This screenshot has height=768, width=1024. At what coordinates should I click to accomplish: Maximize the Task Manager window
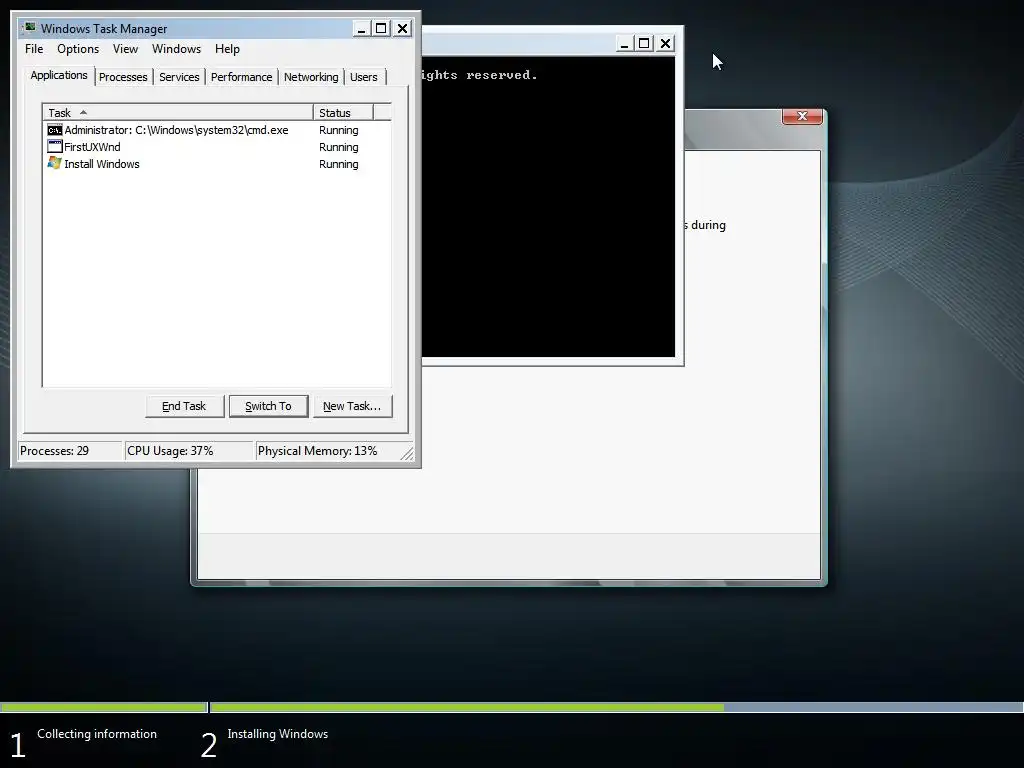click(x=381, y=29)
